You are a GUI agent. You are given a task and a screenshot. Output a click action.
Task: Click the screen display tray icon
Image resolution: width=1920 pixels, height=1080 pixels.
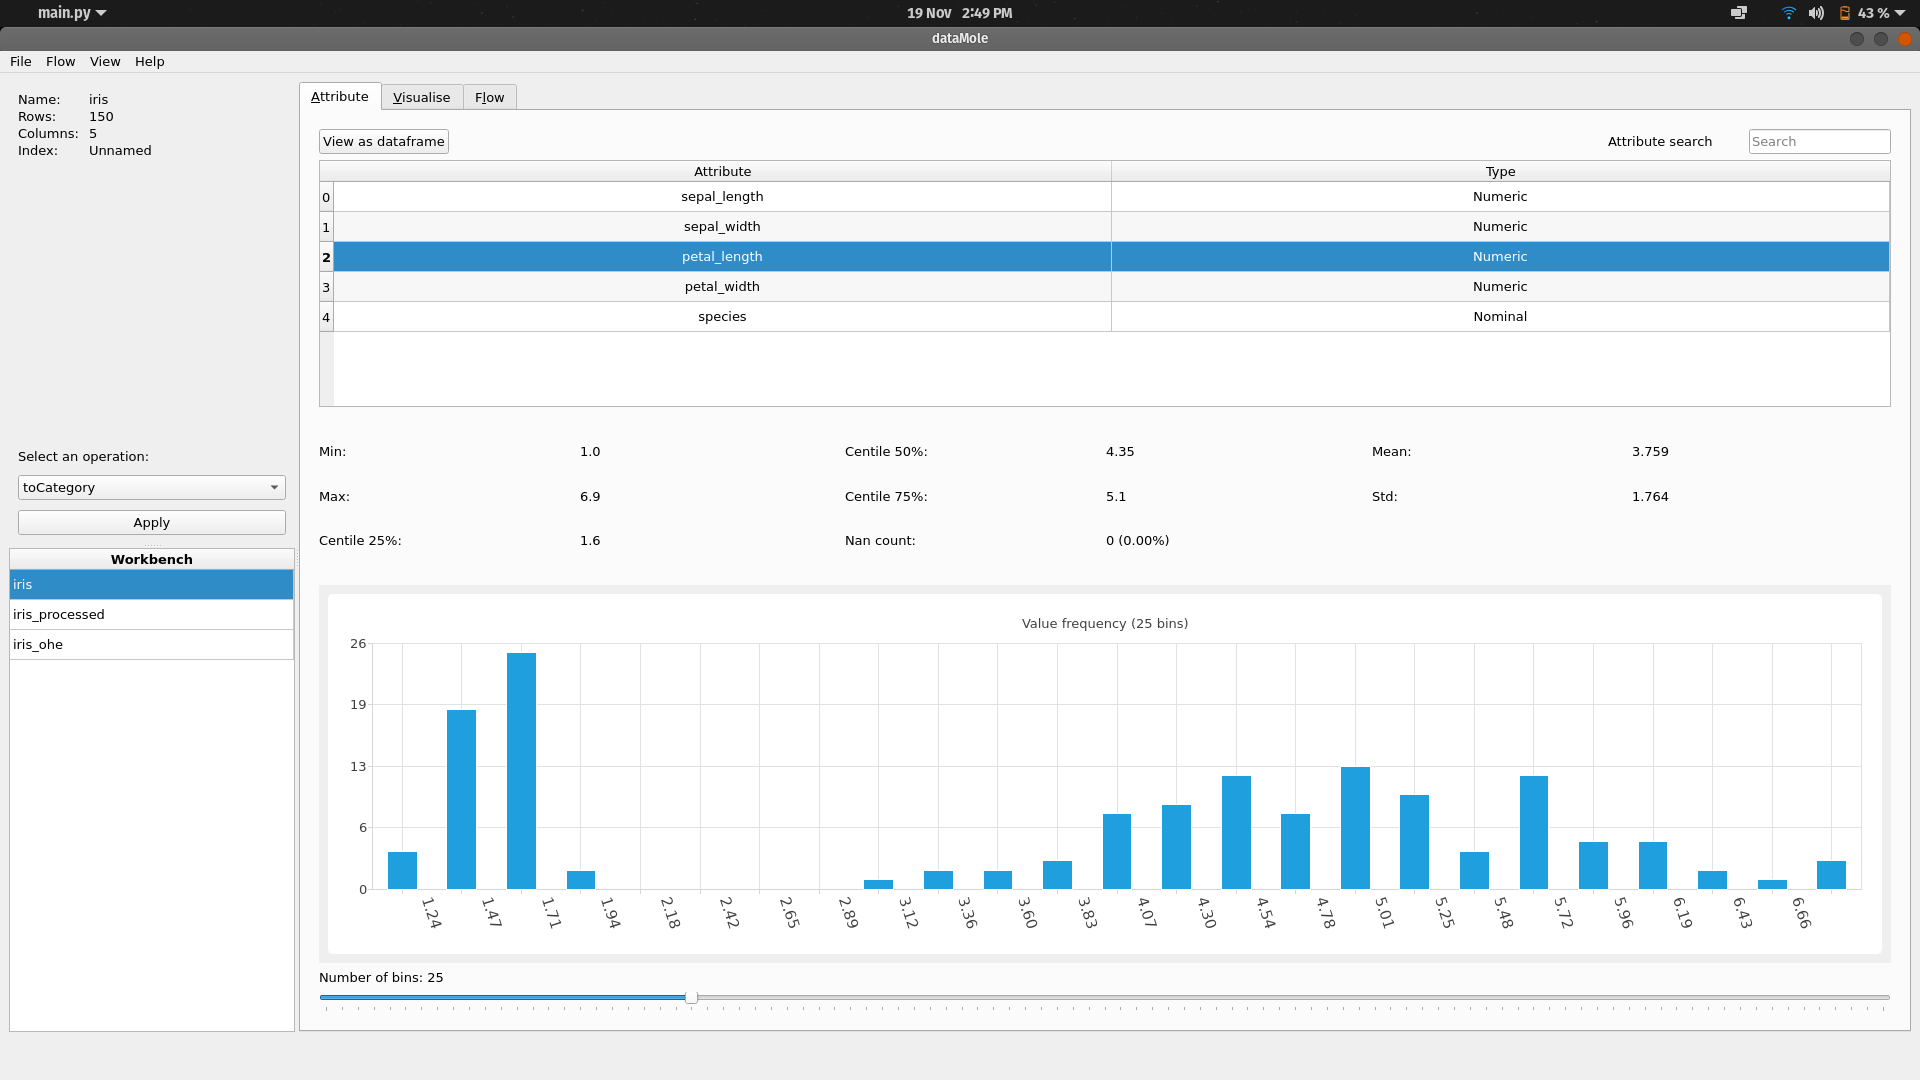(x=1739, y=13)
